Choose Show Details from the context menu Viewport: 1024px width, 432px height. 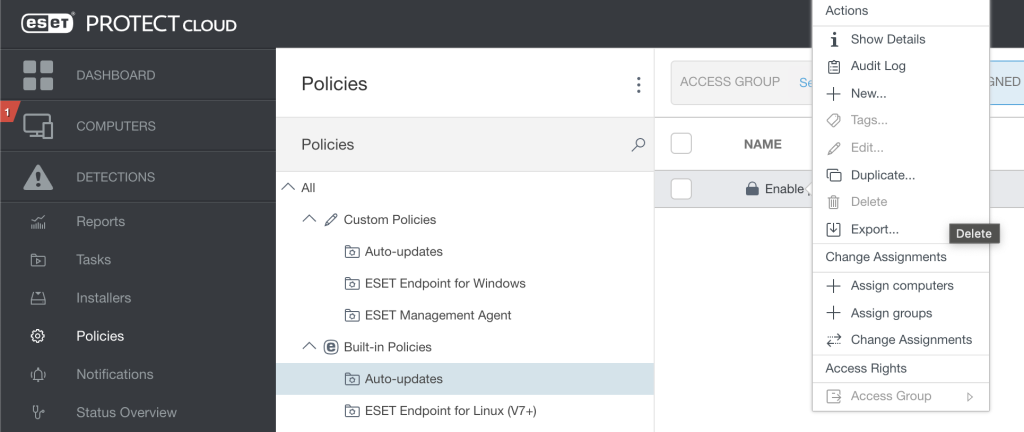(x=887, y=39)
